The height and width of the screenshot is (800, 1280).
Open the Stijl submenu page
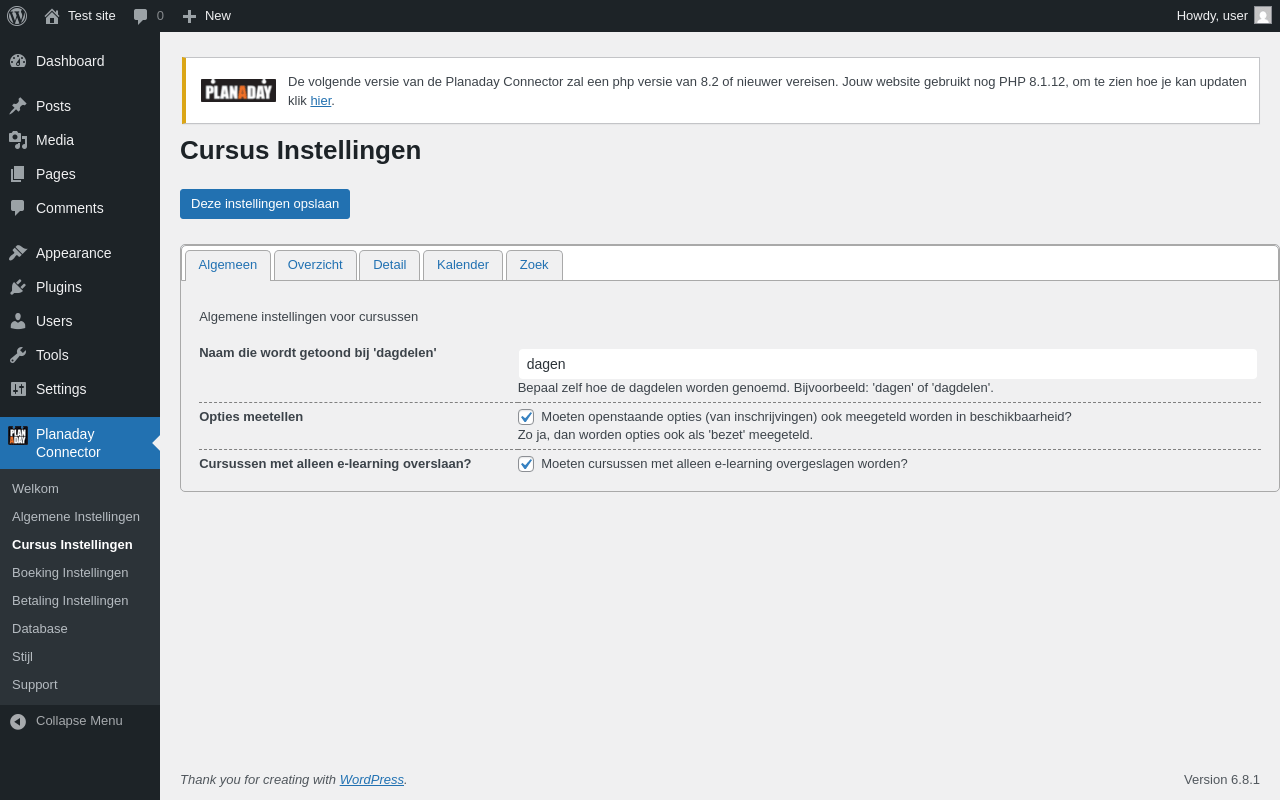pos(22,657)
